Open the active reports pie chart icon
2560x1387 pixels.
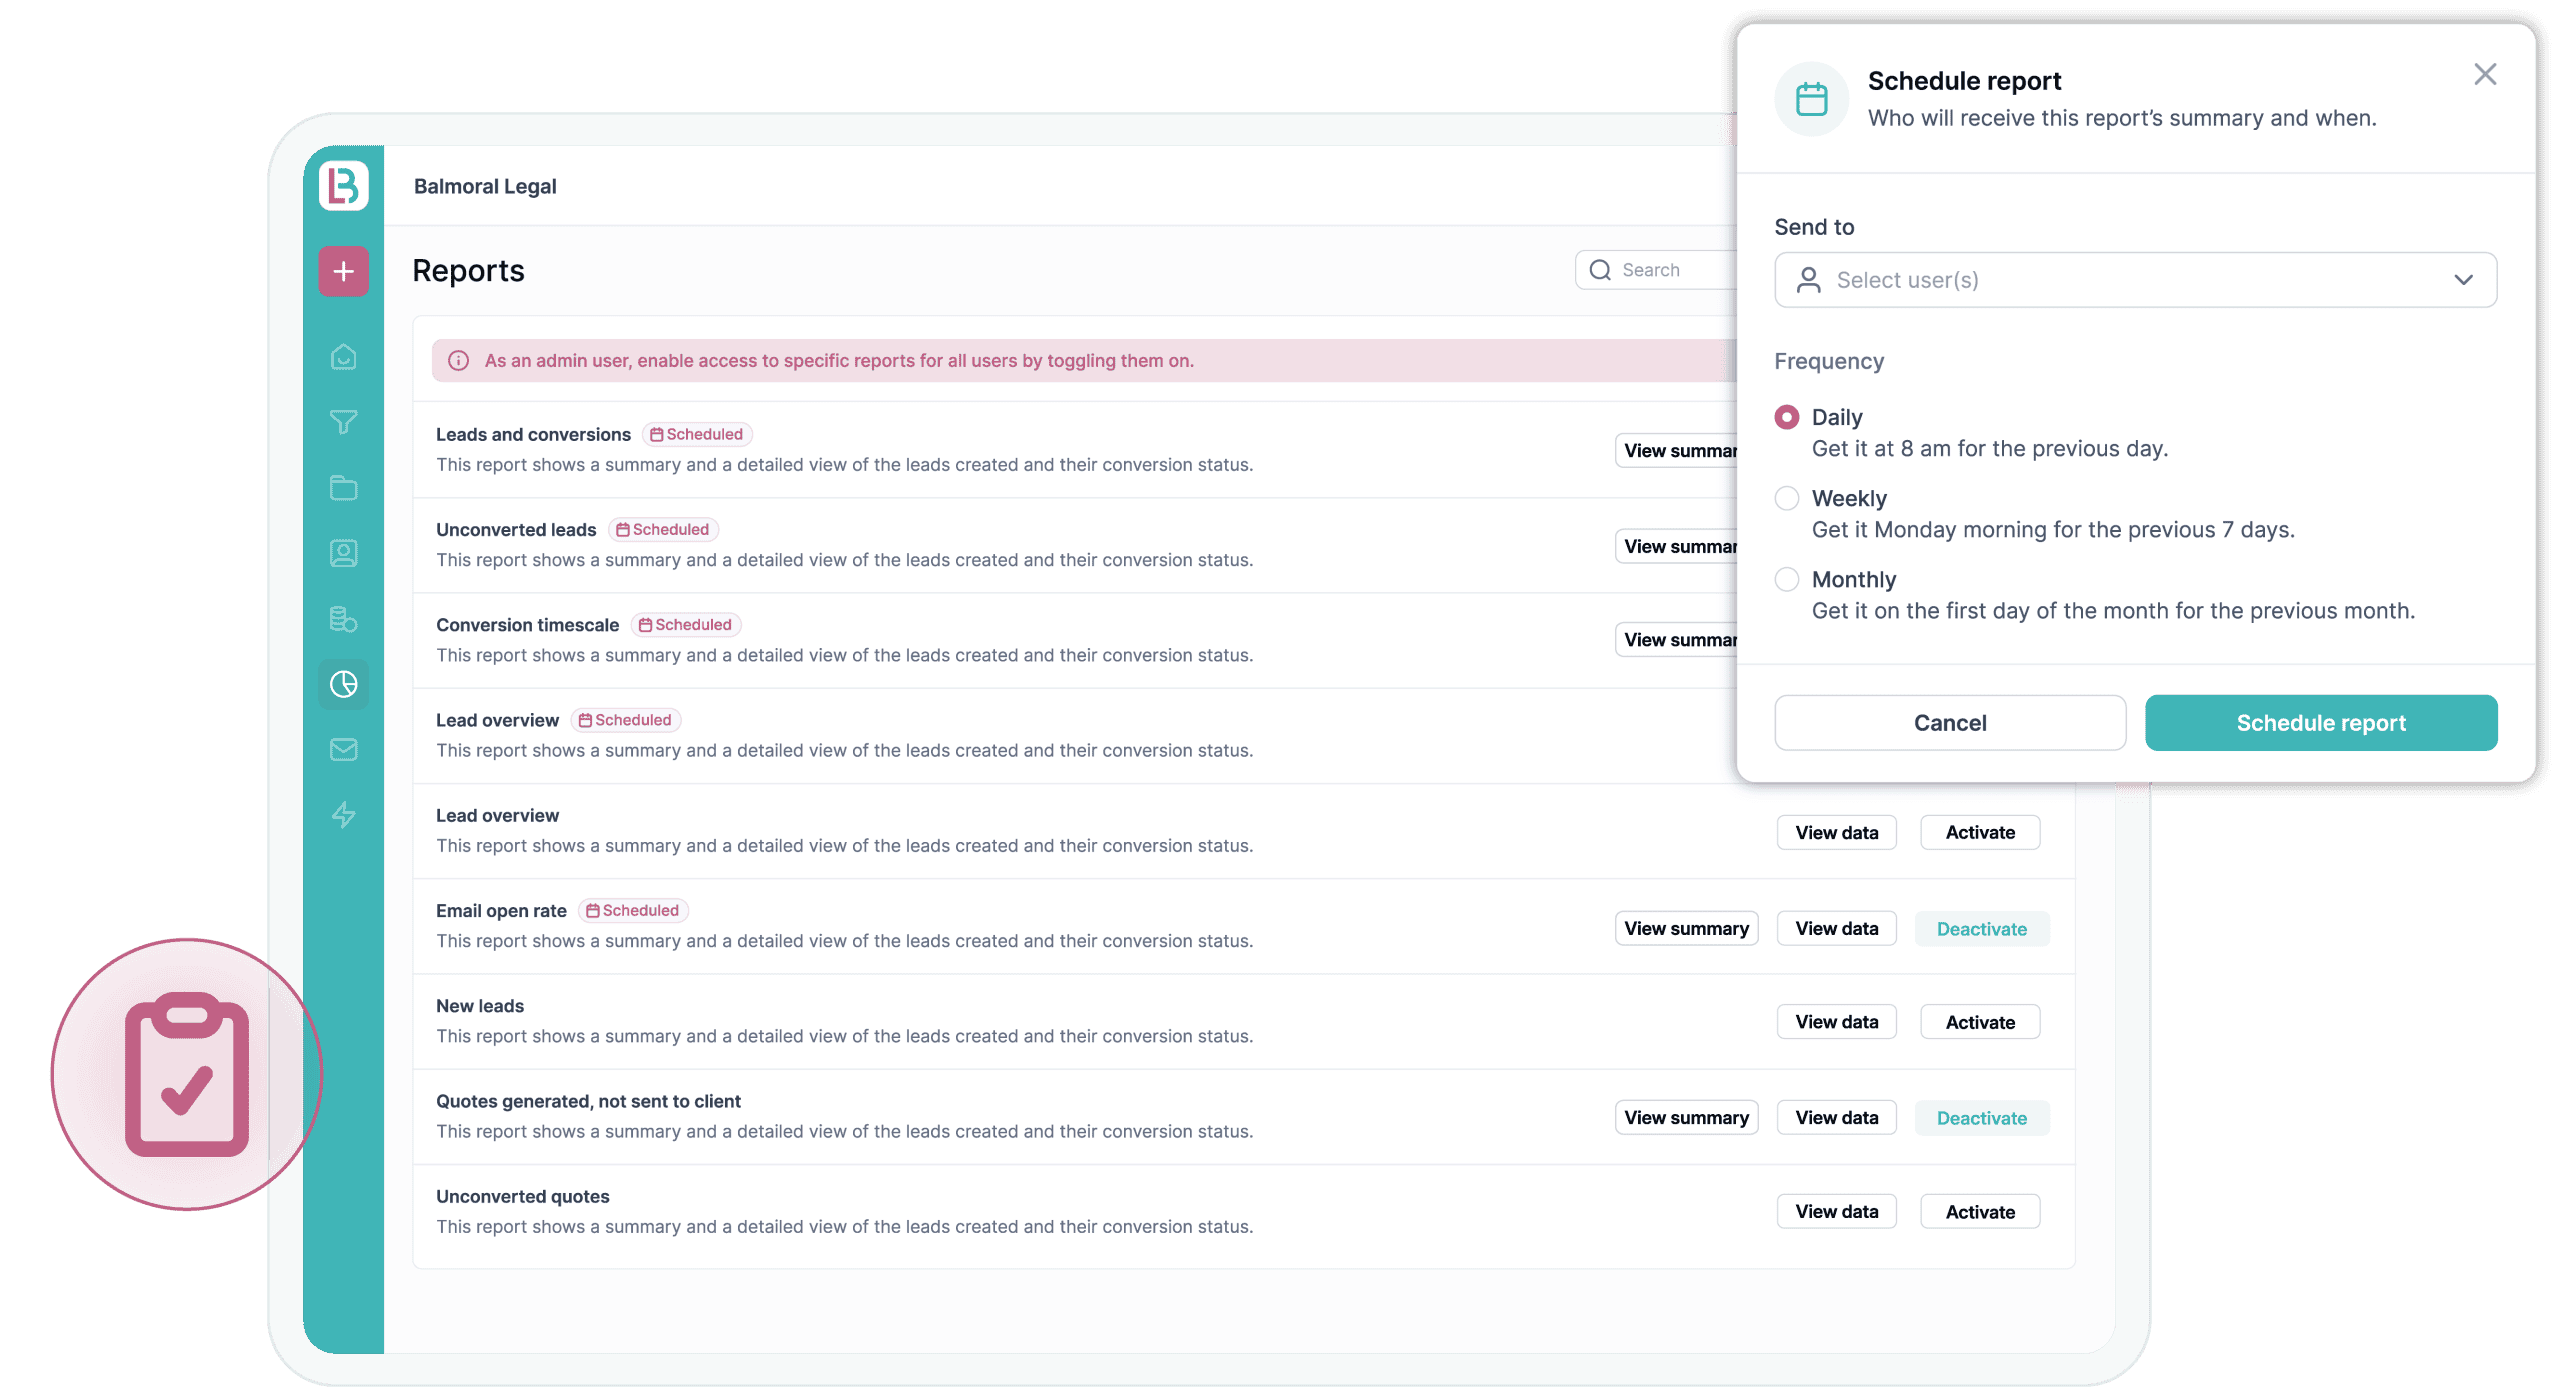(343, 684)
